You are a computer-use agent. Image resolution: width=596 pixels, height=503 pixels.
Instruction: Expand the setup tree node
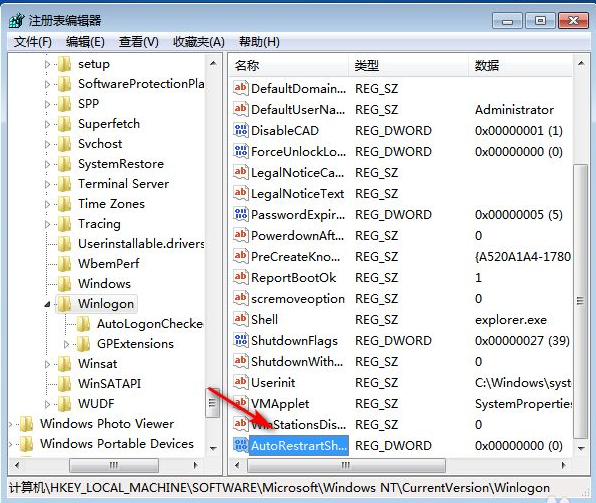(47, 64)
